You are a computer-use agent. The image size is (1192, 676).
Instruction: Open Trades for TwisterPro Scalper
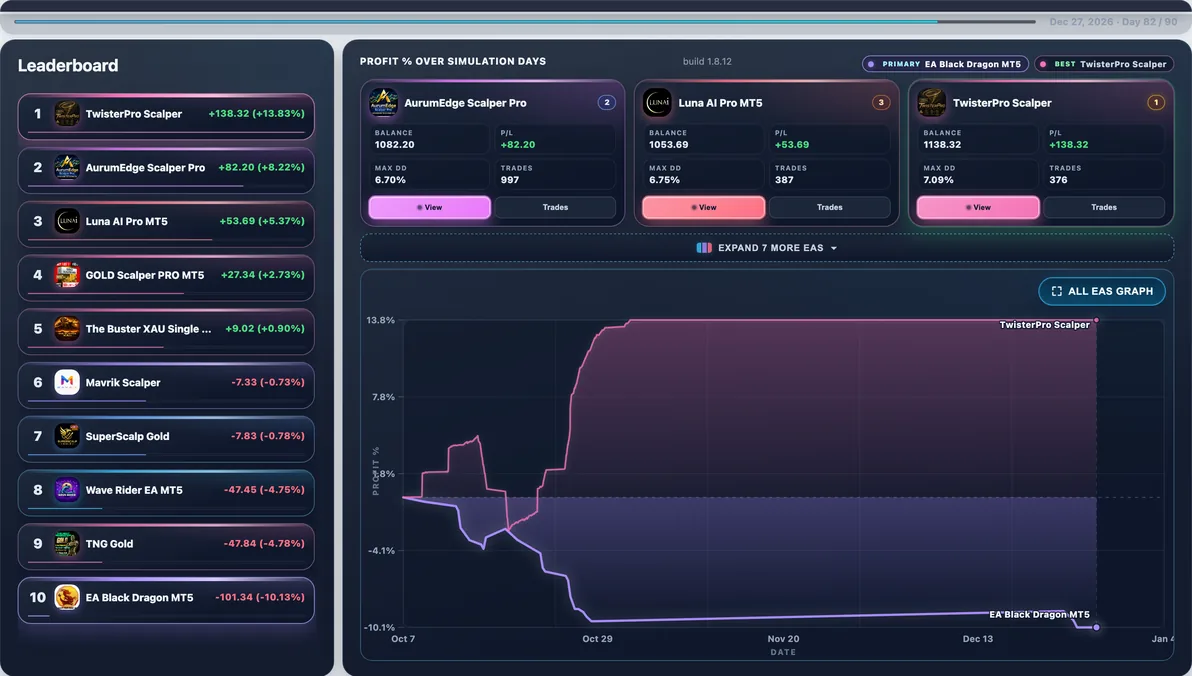tap(1104, 208)
